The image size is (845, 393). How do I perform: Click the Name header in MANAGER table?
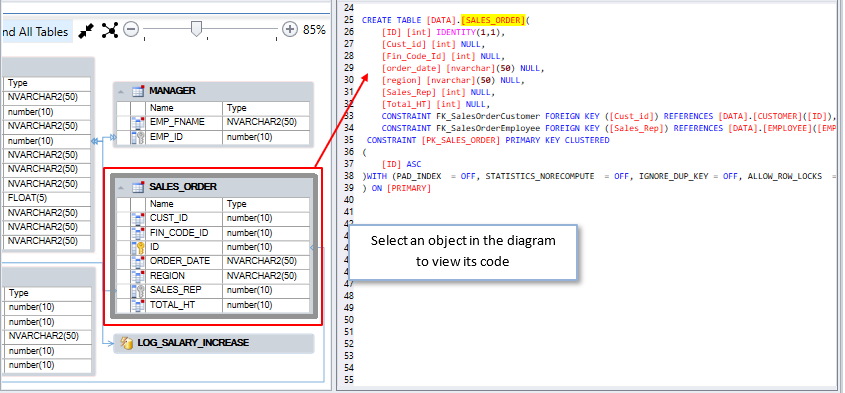(162, 108)
